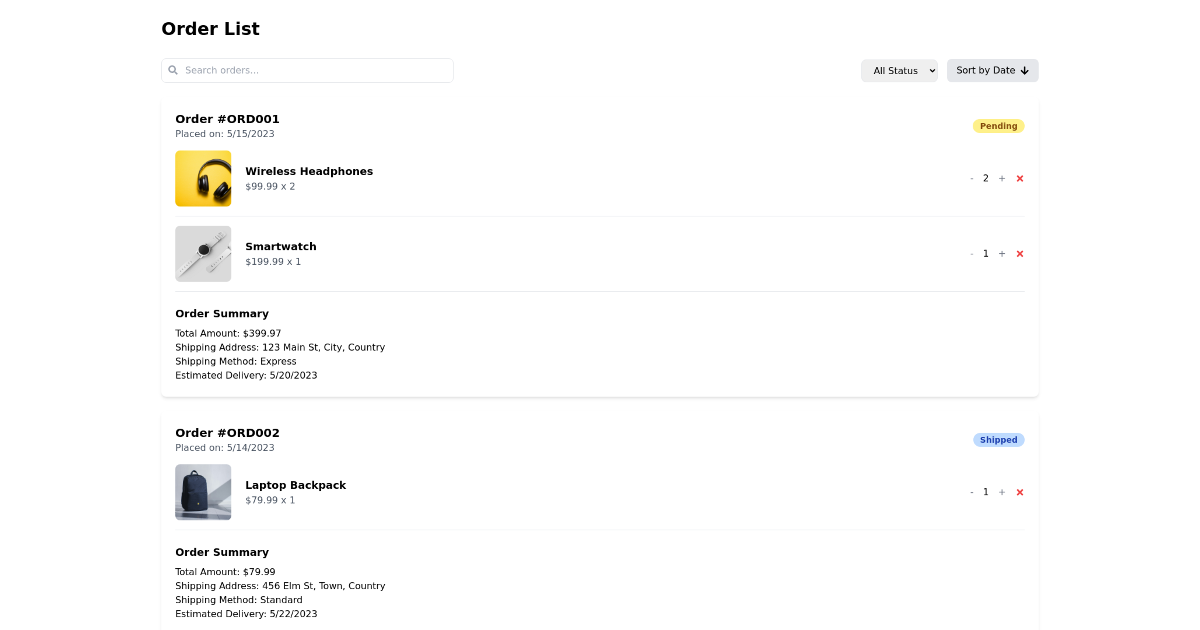Toggle the Shipped status badge on order ORD002
This screenshot has width=1200, height=630.
click(x=998, y=440)
